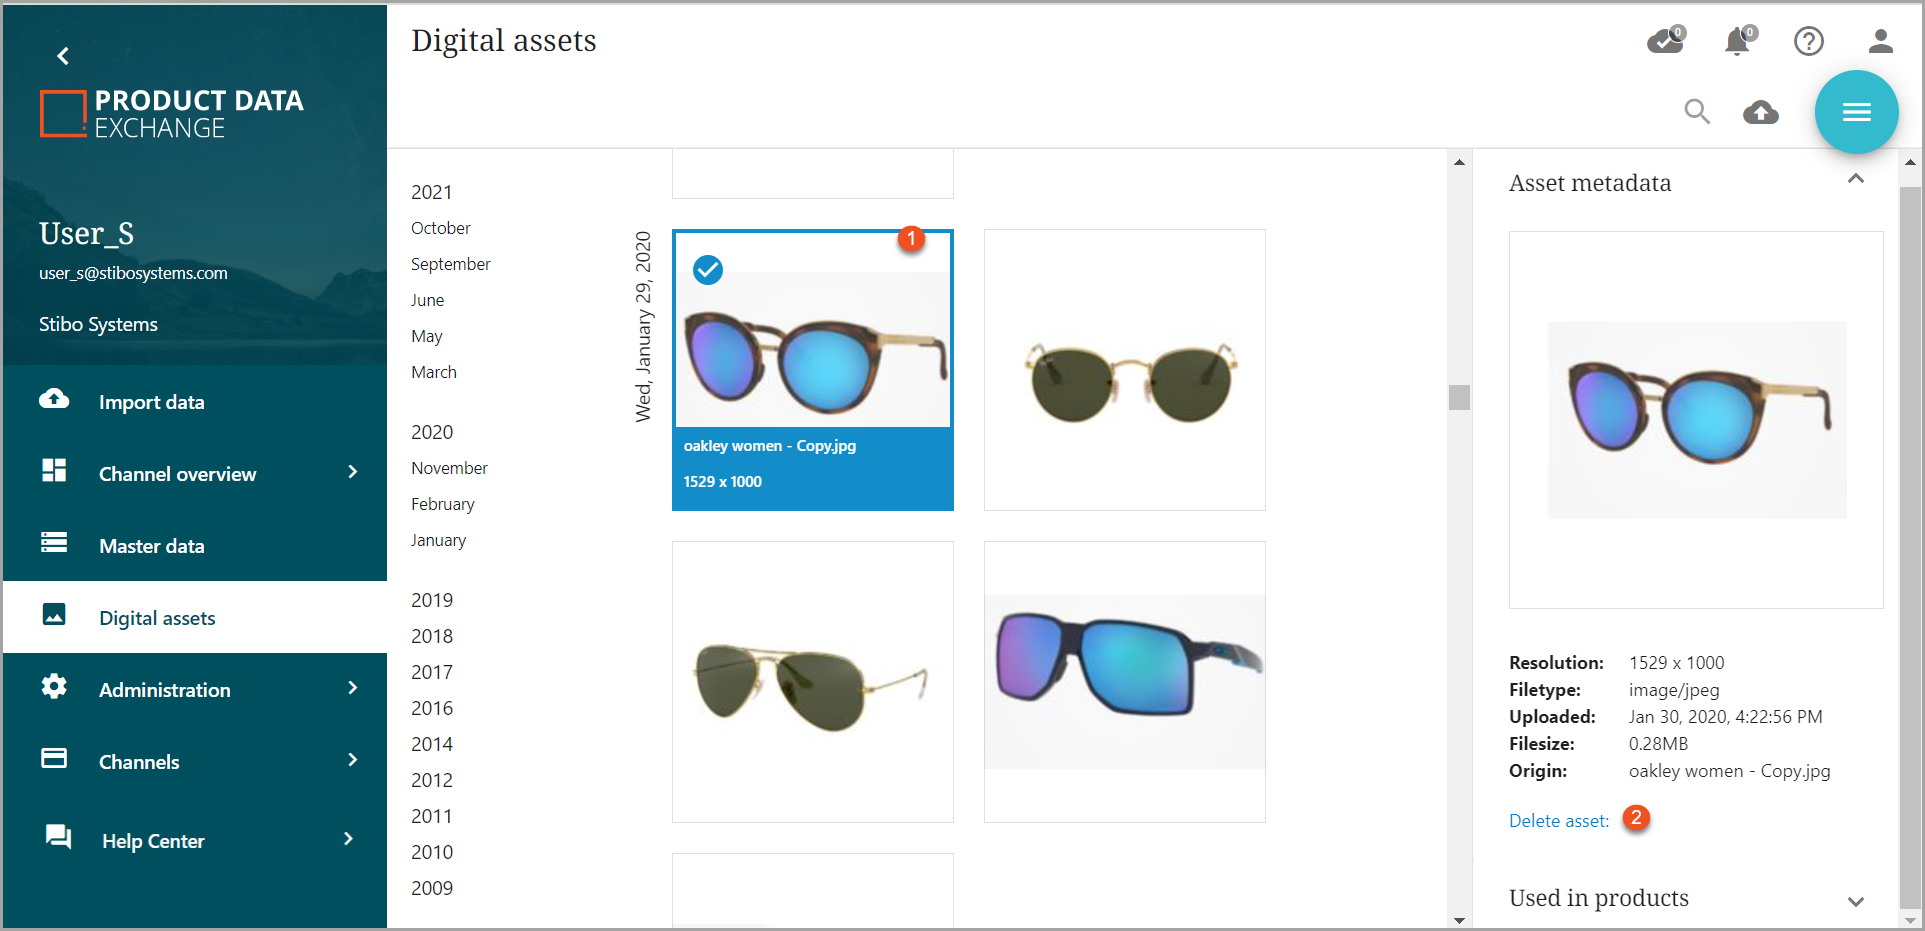Expand the Administration menu arrow

(353, 688)
